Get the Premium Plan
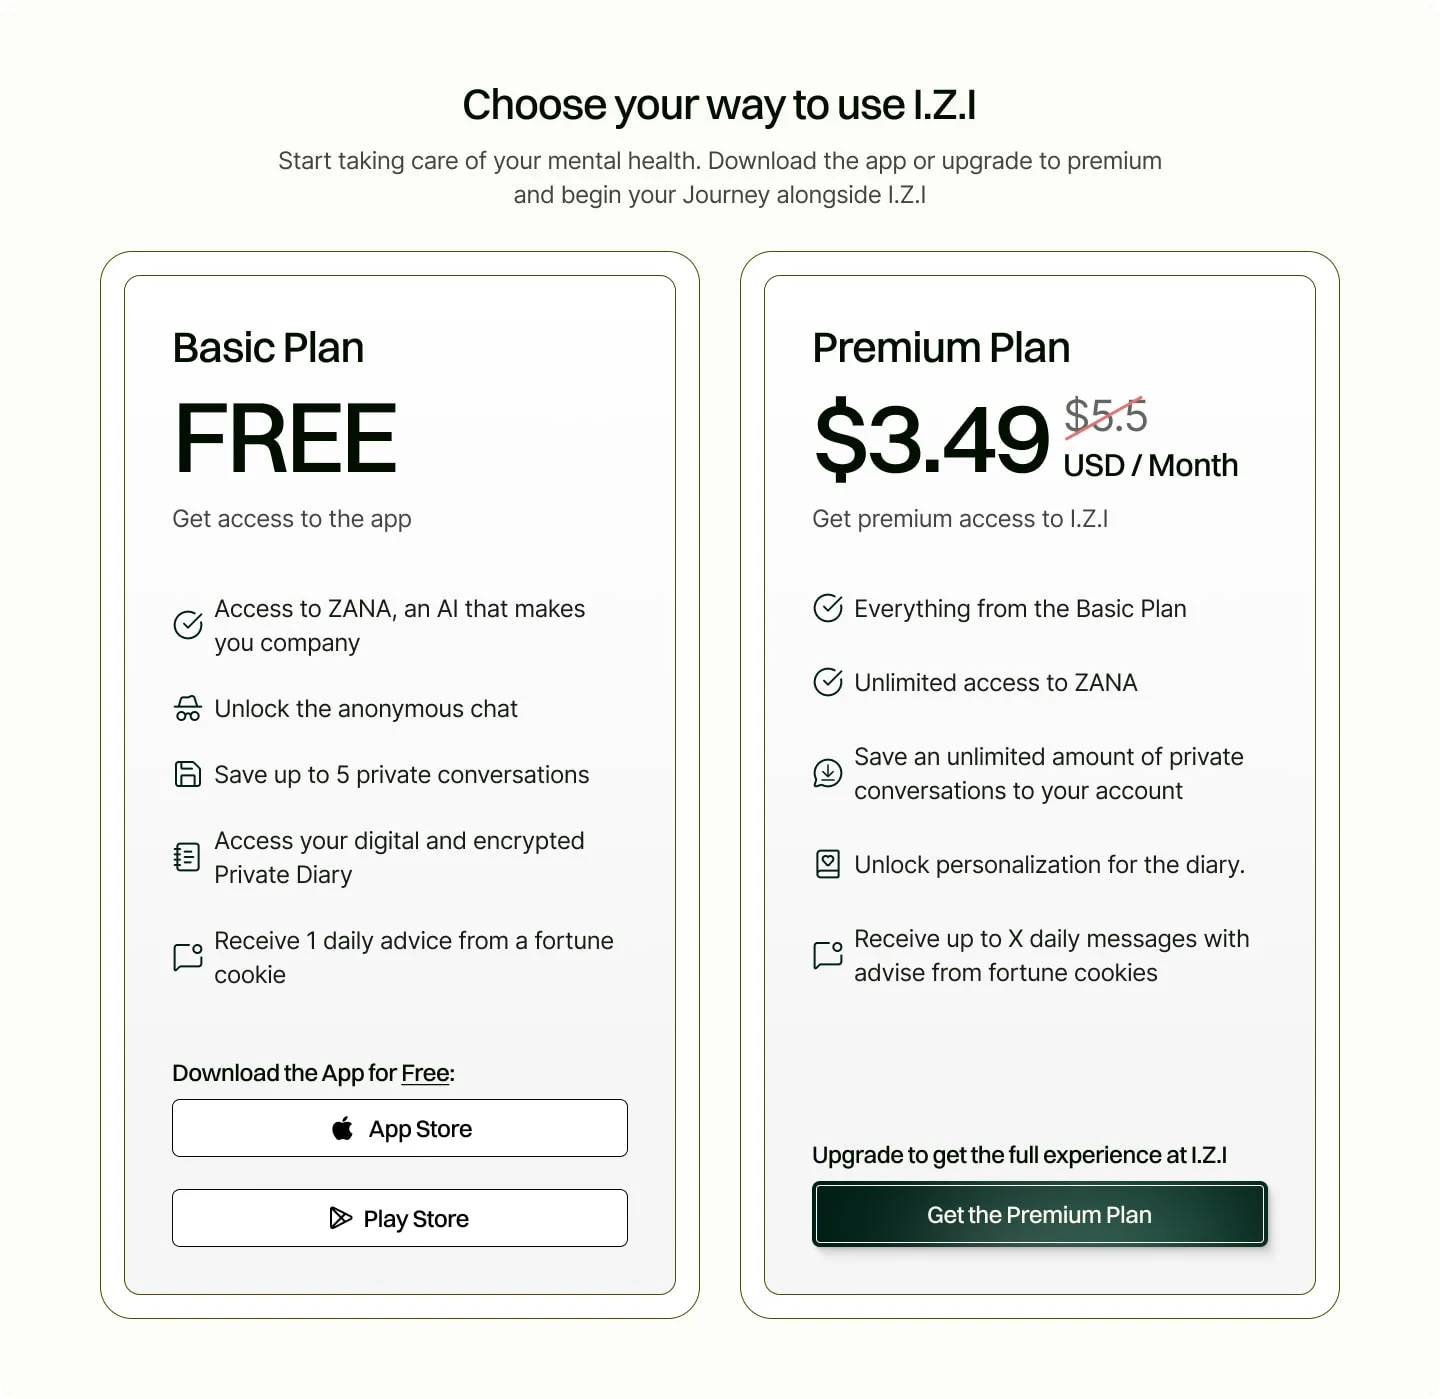This screenshot has width=1440, height=1399. [x=1040, y=1215]
